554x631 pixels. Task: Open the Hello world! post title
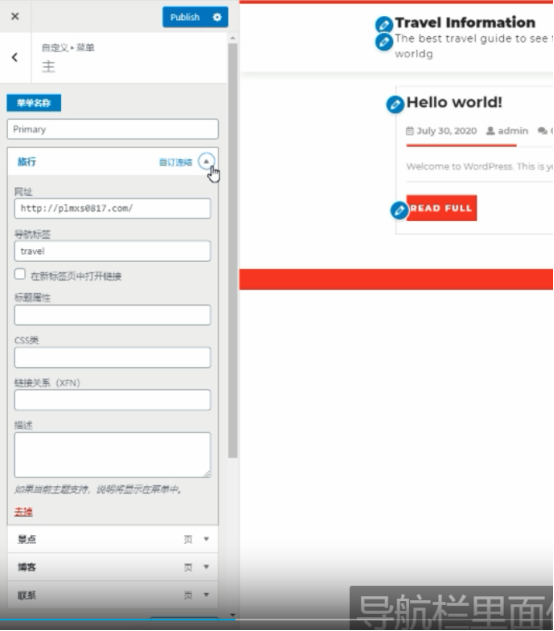454,102
